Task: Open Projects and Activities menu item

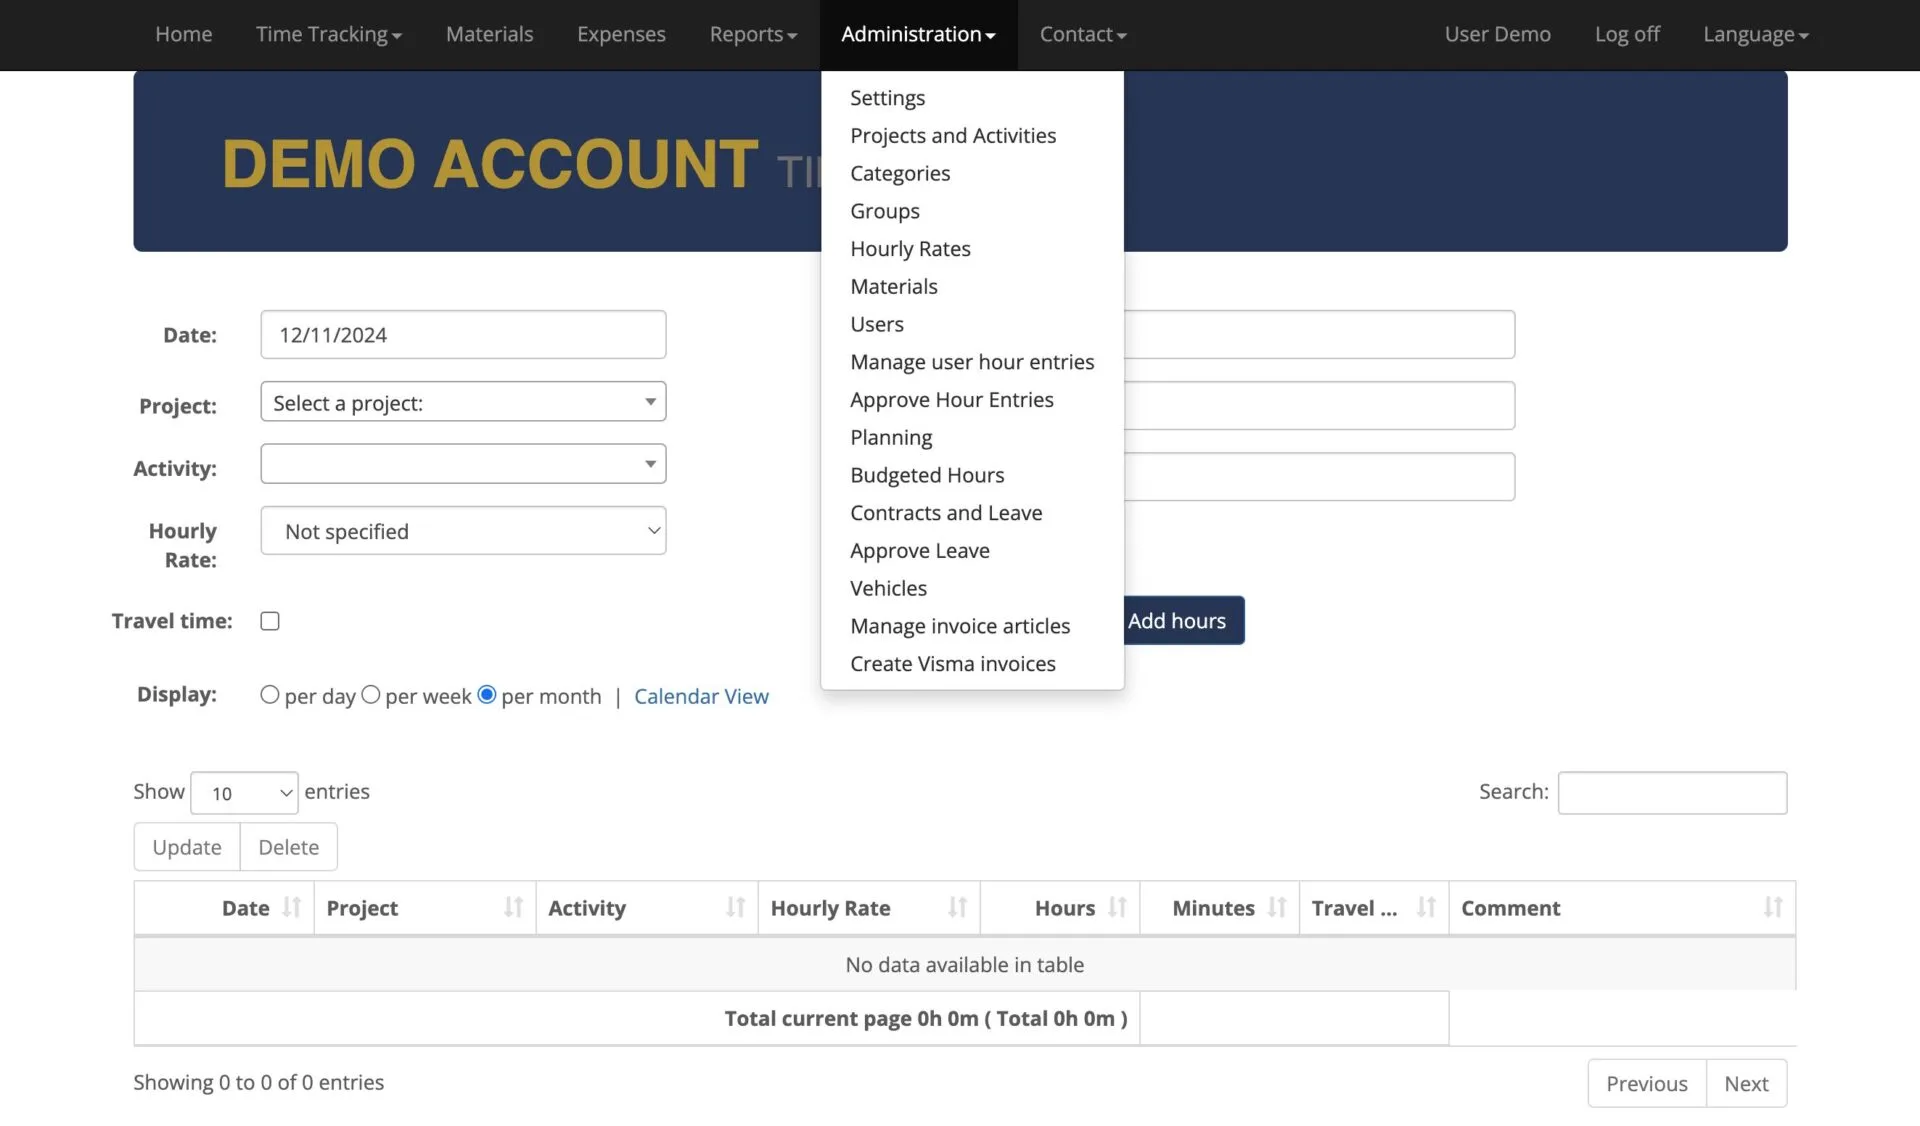Action: tap(952, 135)
